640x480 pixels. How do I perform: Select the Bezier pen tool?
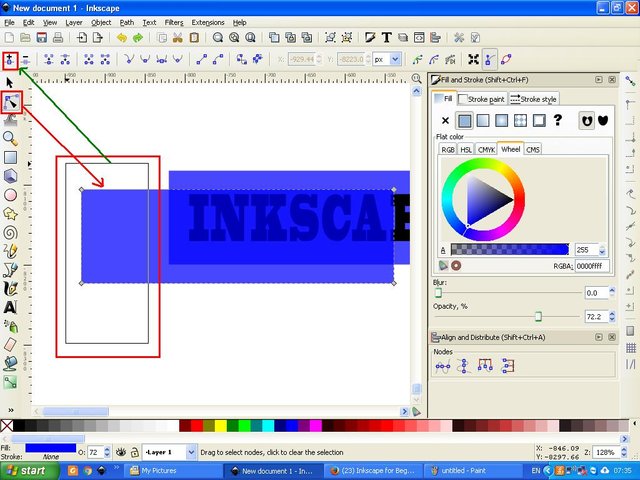click(x=10, y=270)
